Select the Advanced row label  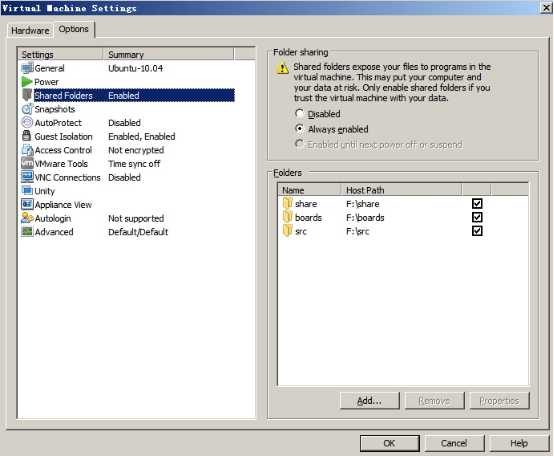pyautogui.click(x=54, y=232)
